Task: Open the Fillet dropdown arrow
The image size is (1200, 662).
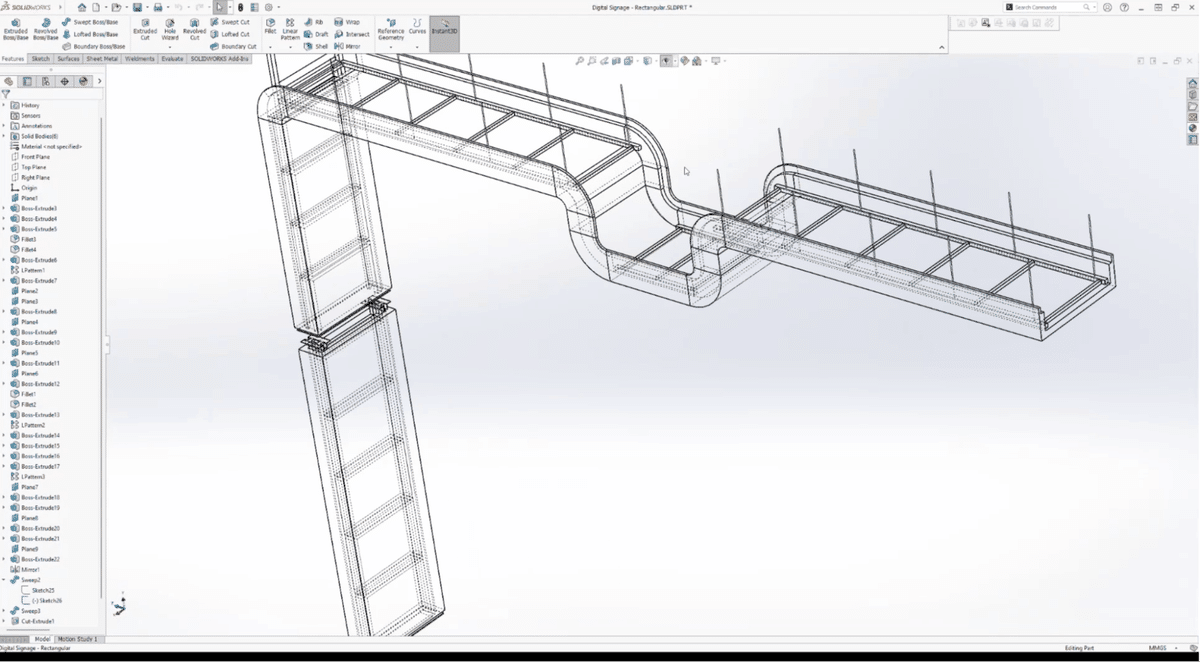Action: point(270,46)
